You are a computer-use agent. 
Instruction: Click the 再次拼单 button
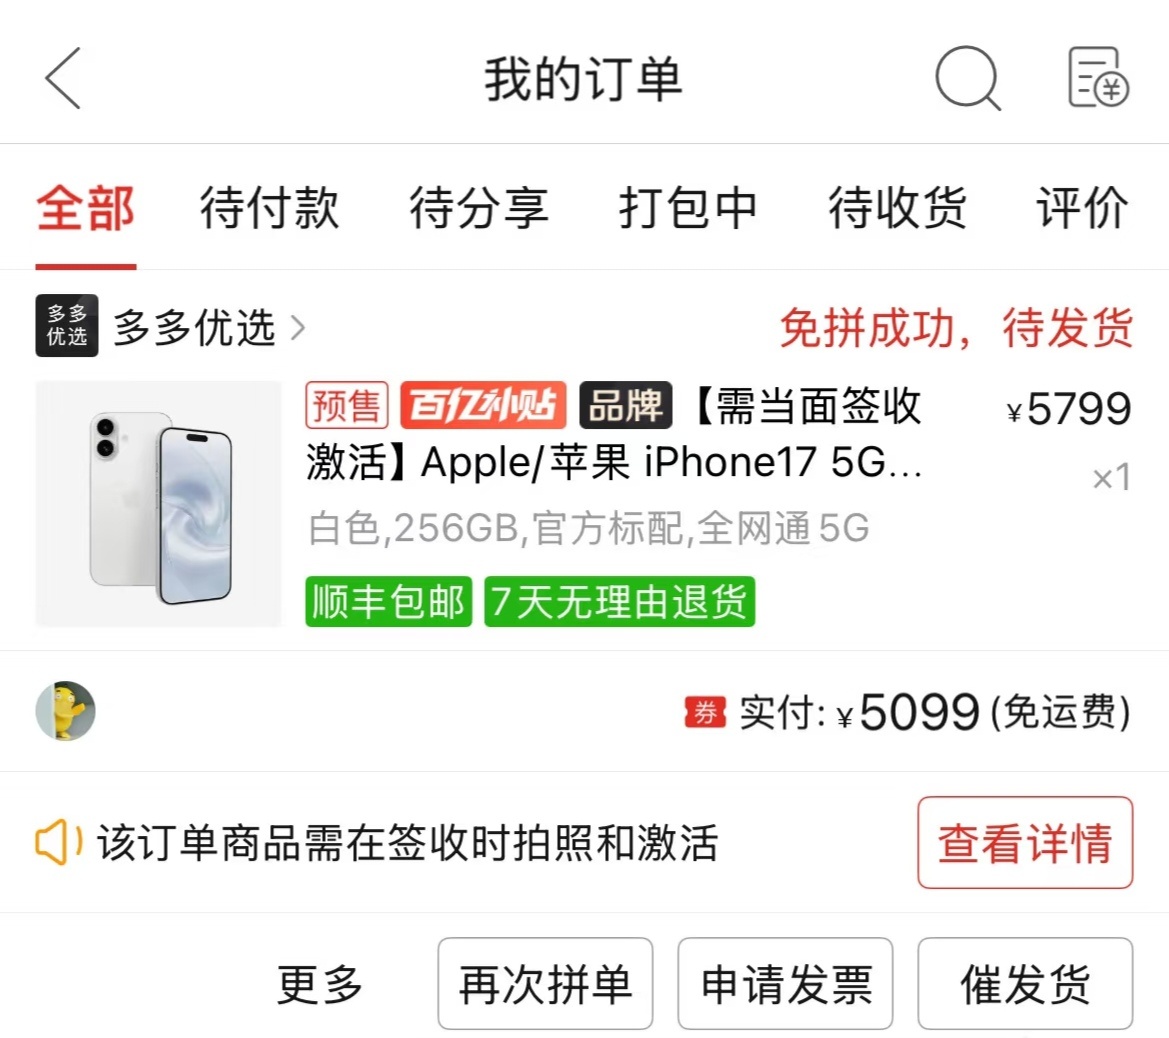click(x=545, y=984)
